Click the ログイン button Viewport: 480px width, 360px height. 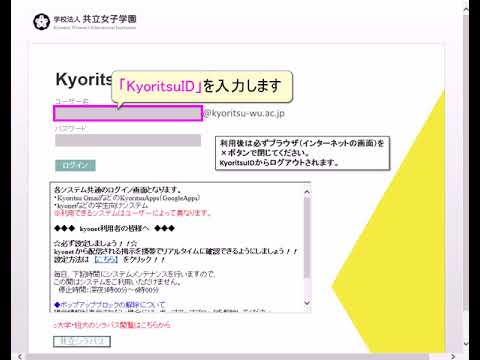pyautogui.click(x=75, y=165)
